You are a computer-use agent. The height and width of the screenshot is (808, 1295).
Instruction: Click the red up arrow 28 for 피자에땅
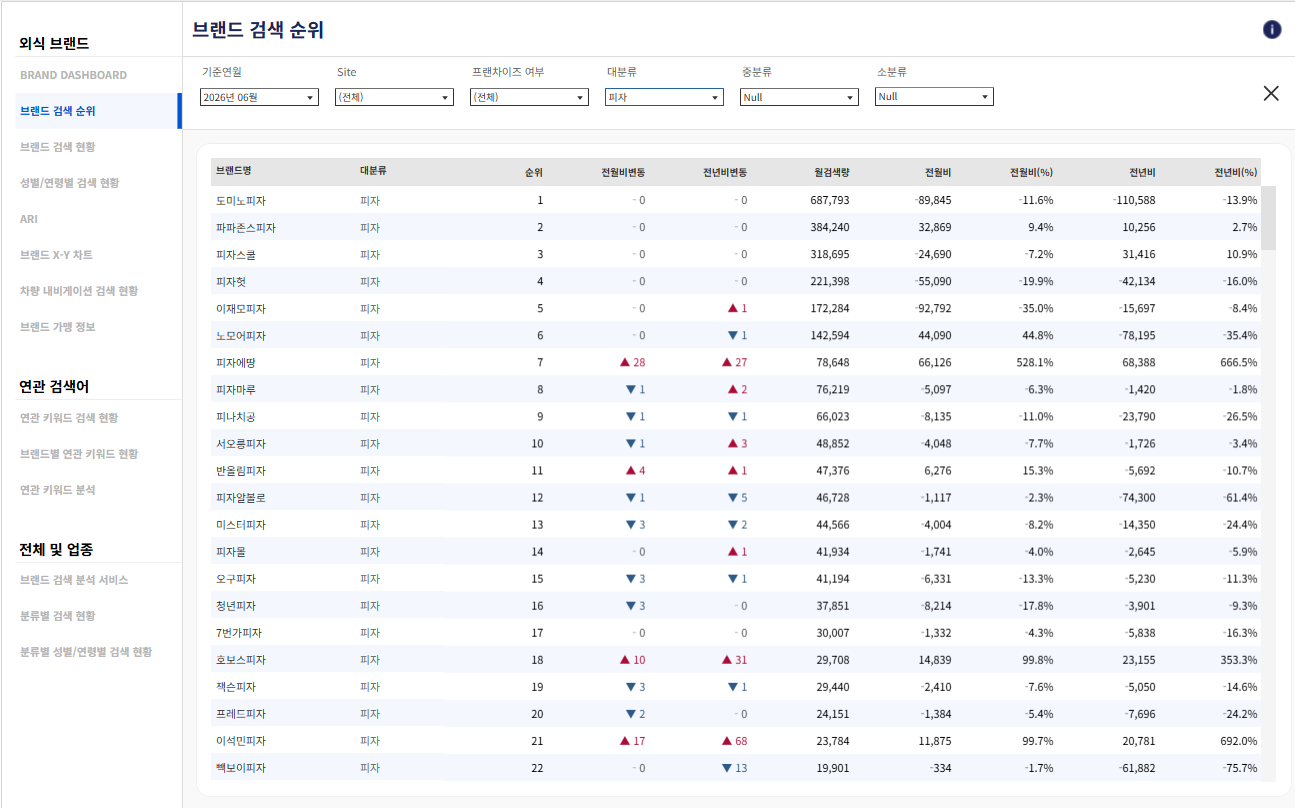pyautogui.click(x=633, y=363)
